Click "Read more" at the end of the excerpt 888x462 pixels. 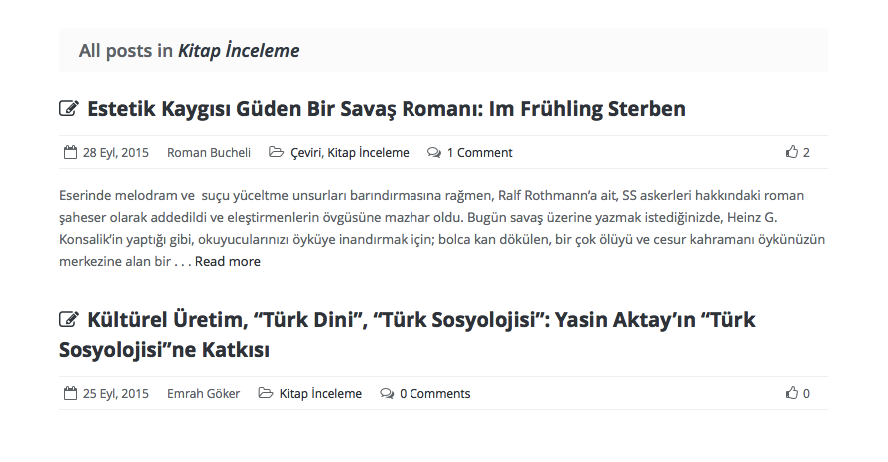click(227, 262)
